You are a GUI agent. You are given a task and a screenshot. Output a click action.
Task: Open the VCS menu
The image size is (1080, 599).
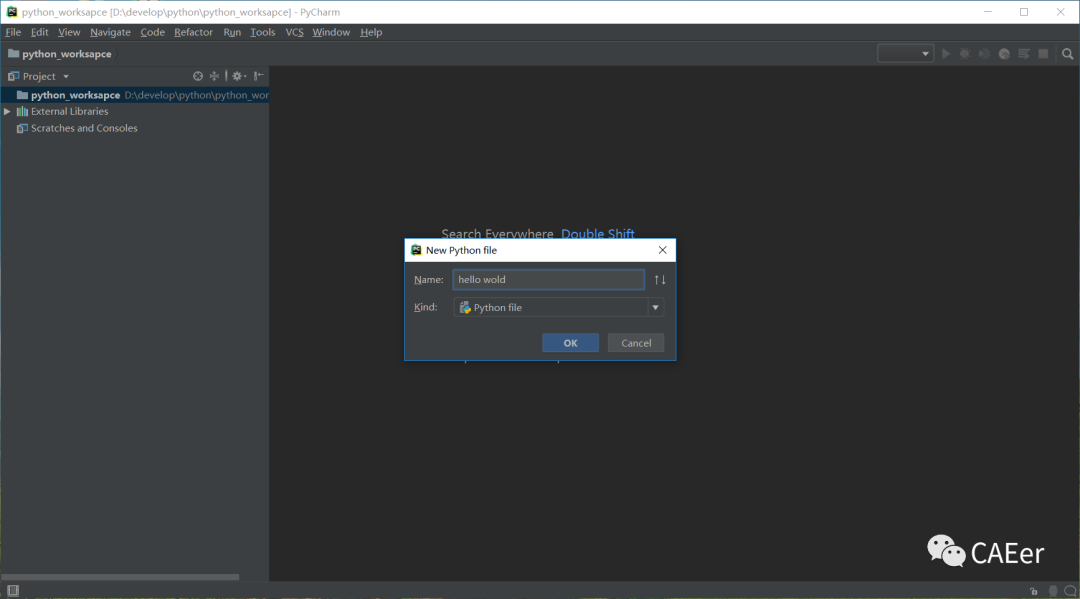coord(294,32)
